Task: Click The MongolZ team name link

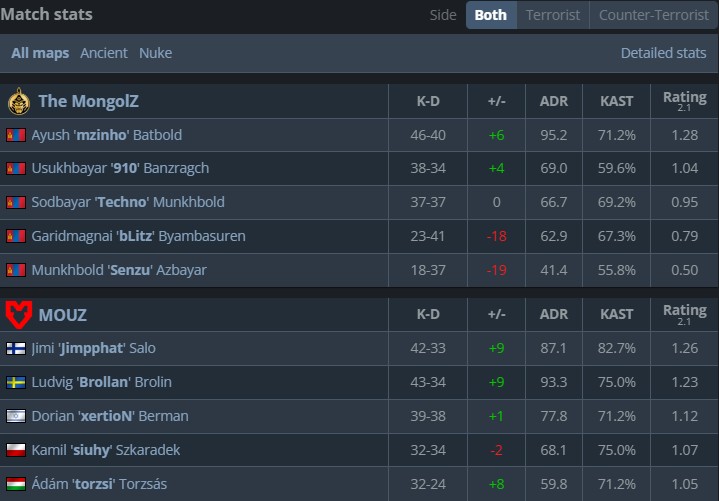Action: click(87, 101)
